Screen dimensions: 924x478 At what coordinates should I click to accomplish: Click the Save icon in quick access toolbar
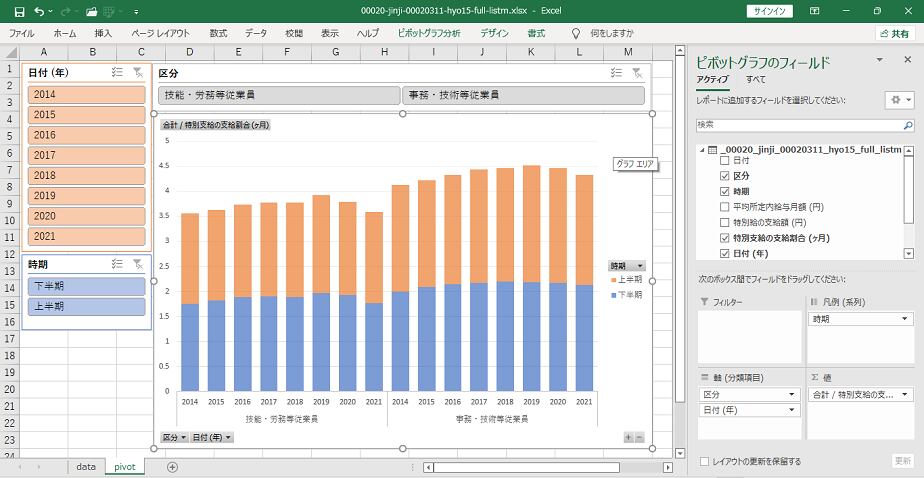point(15,10)
